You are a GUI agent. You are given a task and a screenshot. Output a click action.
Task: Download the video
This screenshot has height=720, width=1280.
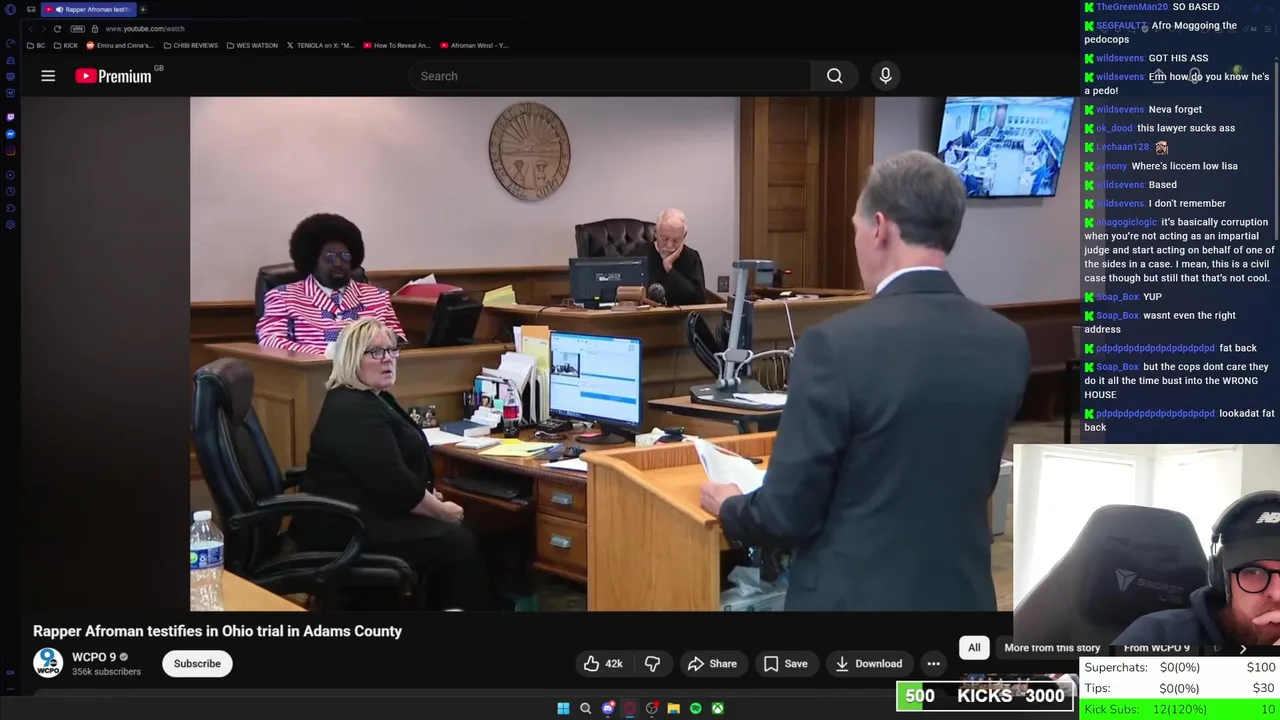click(868, 663)
